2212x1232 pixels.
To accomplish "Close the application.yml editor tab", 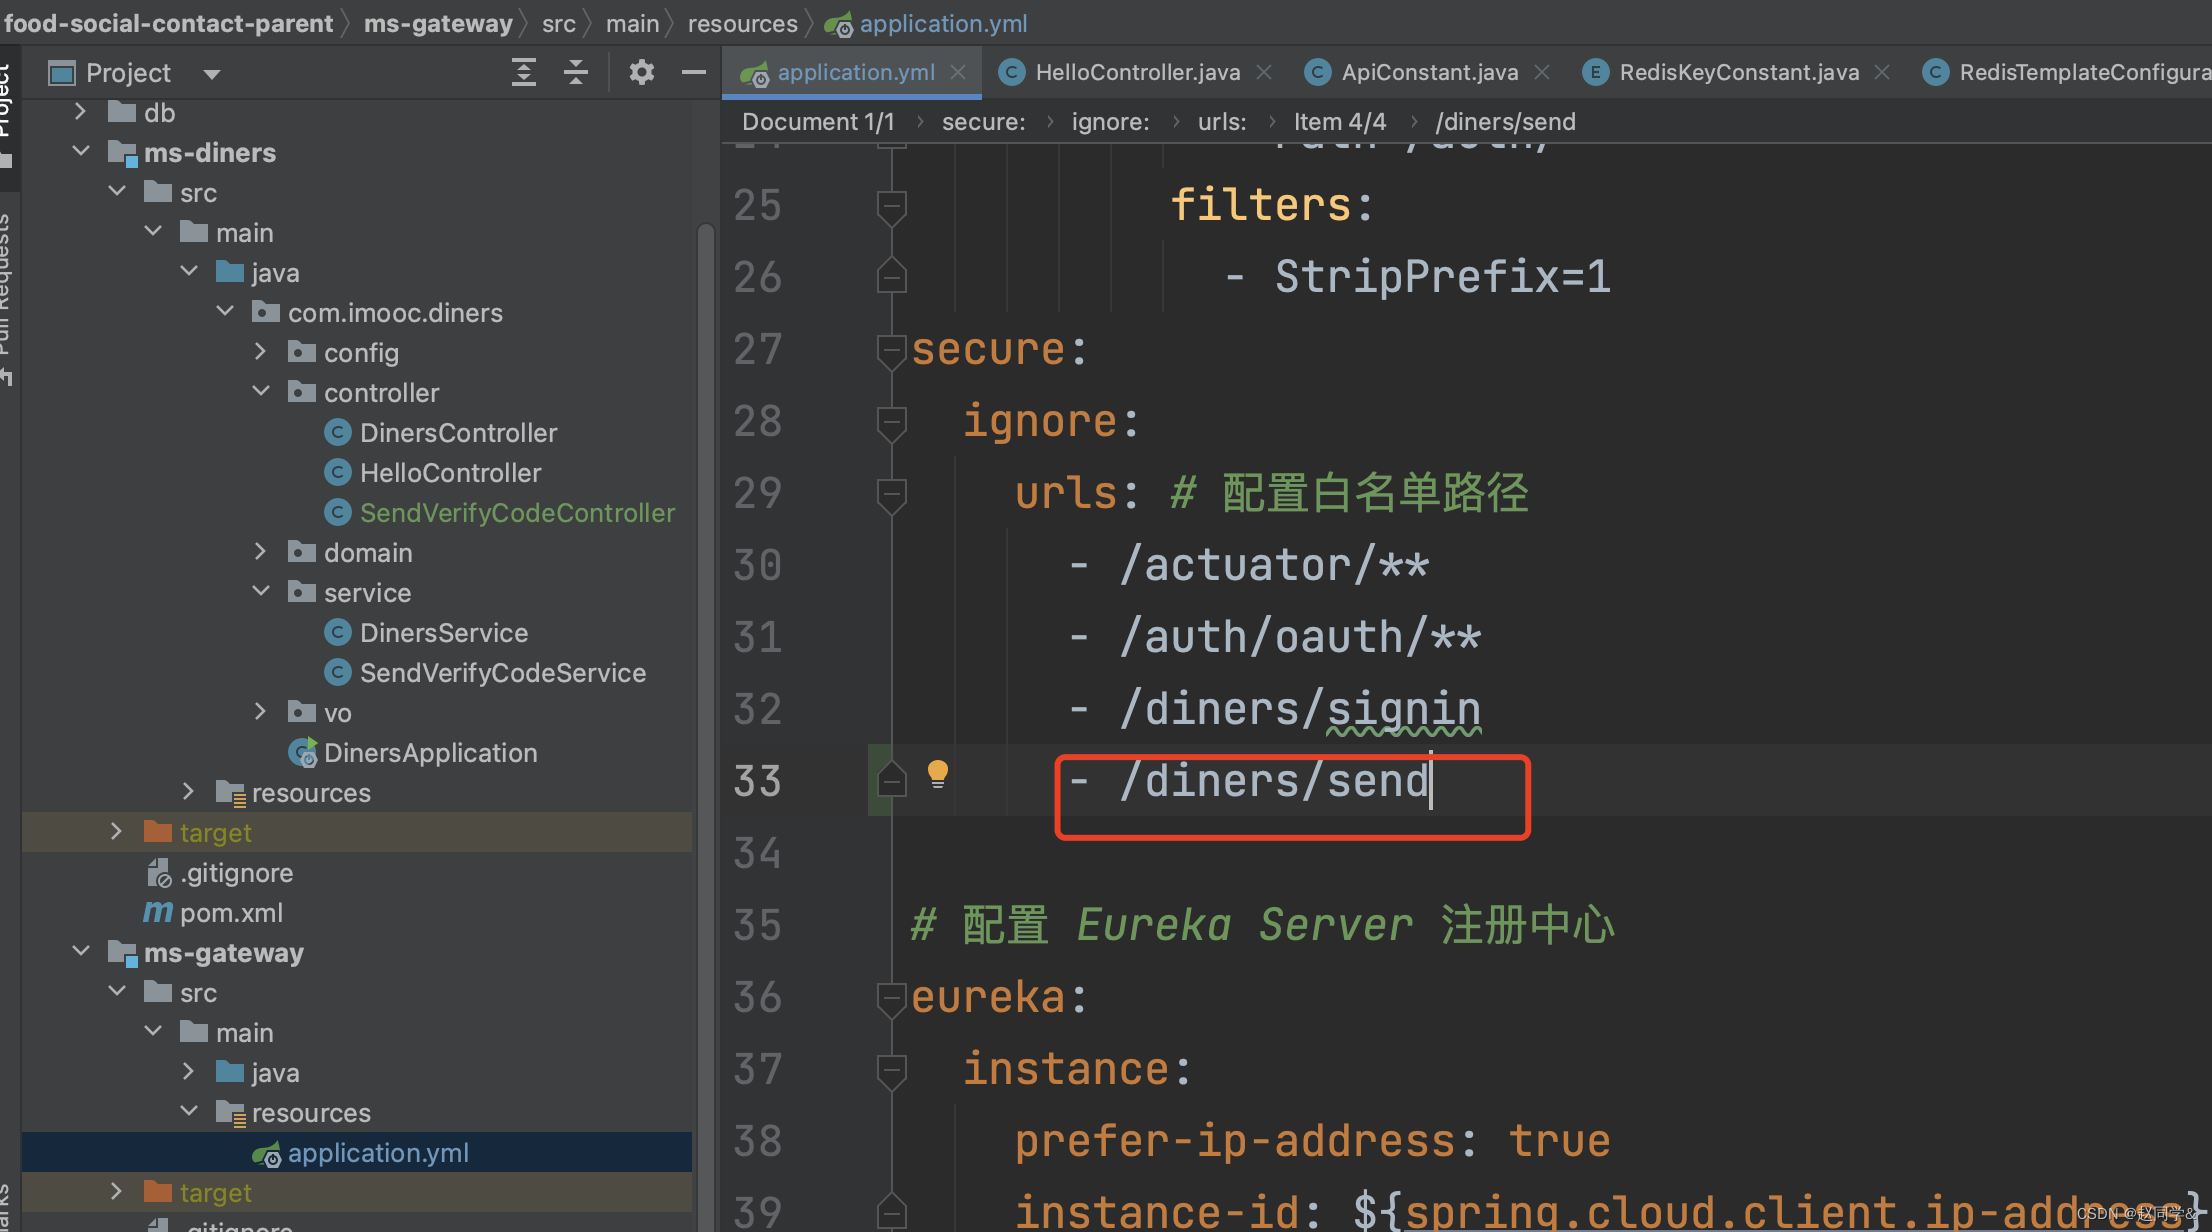I will pyautogui.click(x=958, y=72).
